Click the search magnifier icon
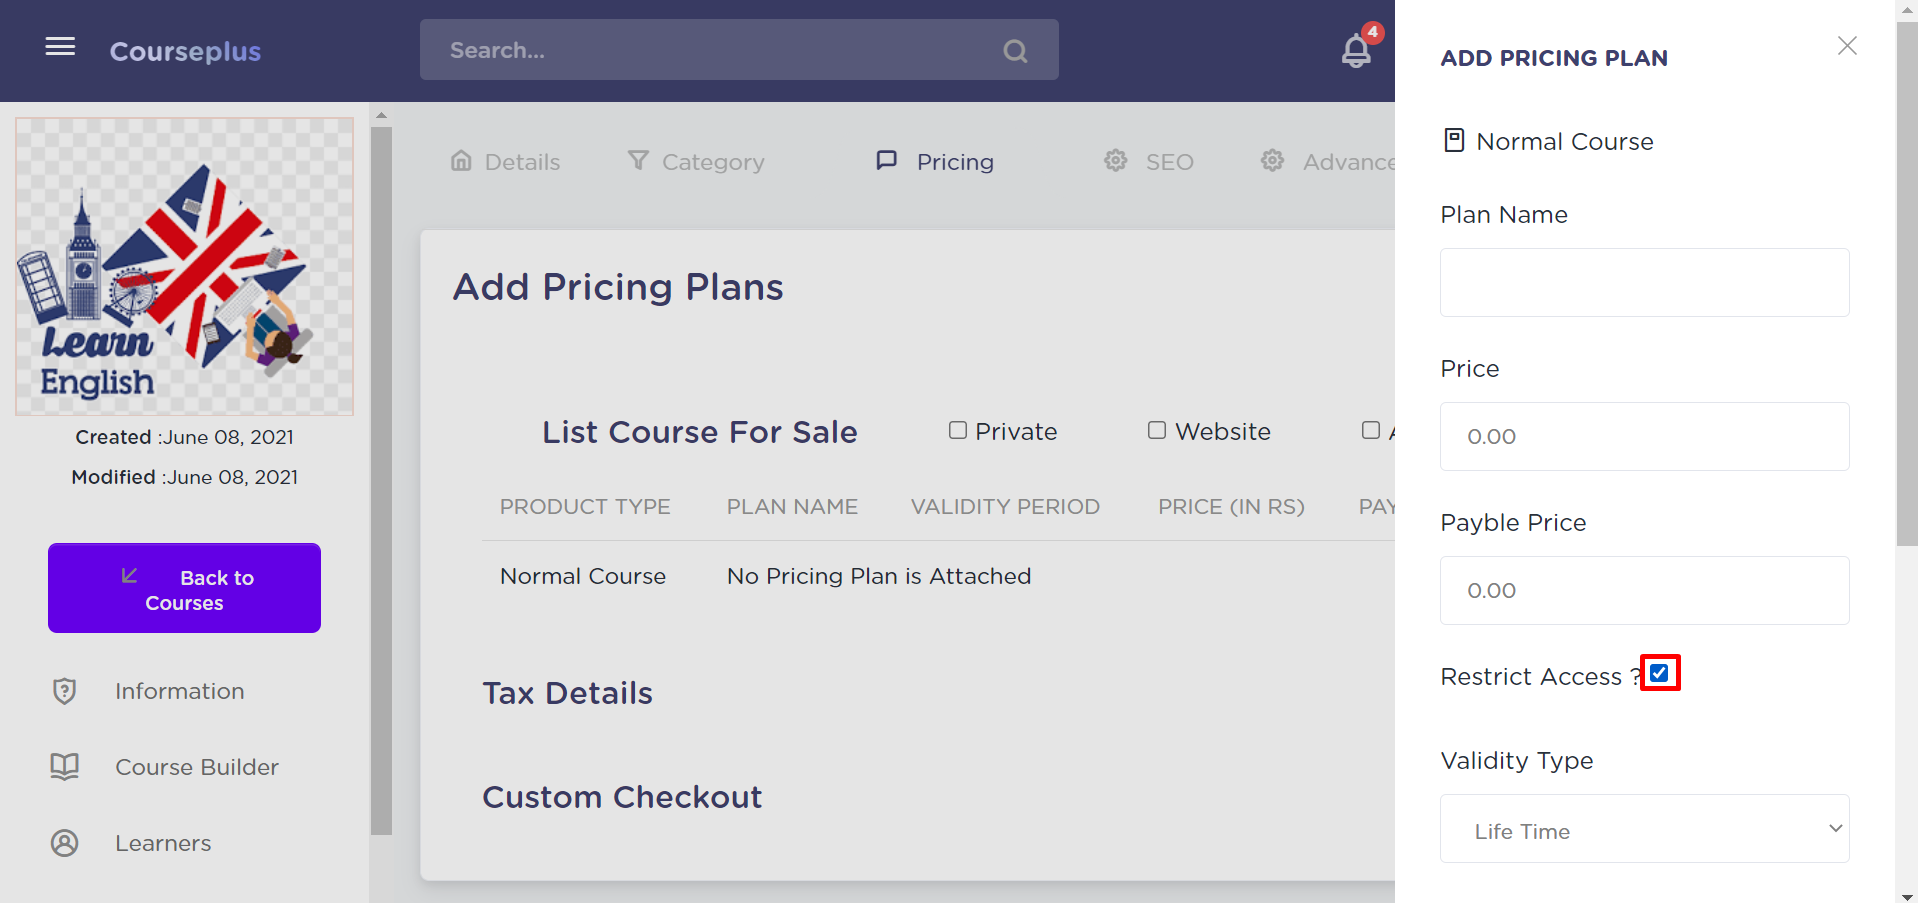Screen dimensions: 1918x903 (1015, 51)
